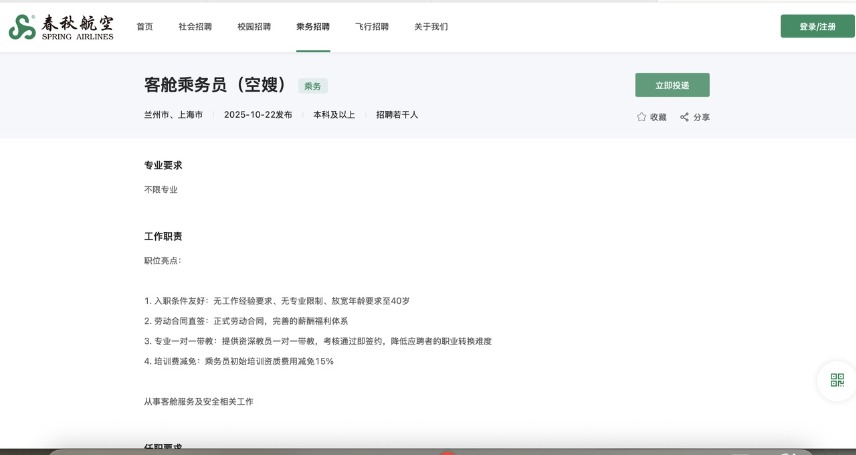
Task: Click the 工作职责 section heading
Action: click(x=163, y=236)
